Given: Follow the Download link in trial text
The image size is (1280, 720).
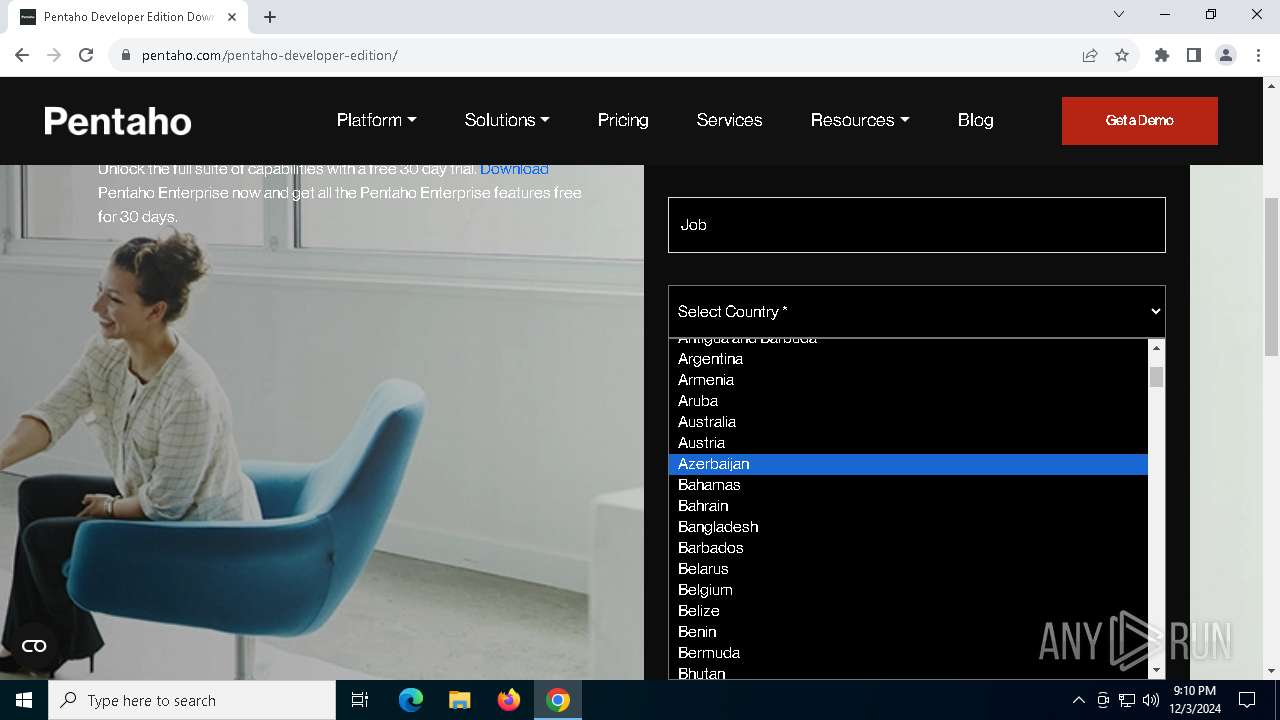Looking at the screenshot, I should coord(514,169).
